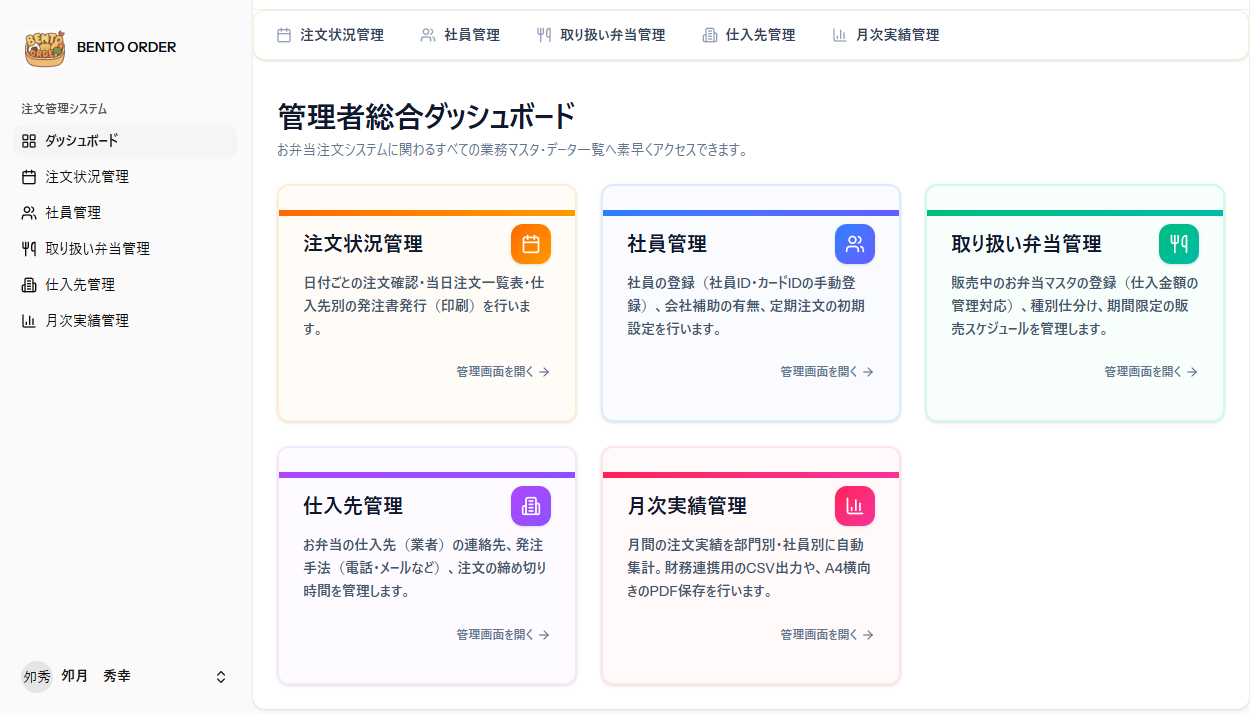This screenshot has width=1250, height=715.
Task: Click the 月次実績管理 card title
Action: pyautogui.click(x=687, y=506)
